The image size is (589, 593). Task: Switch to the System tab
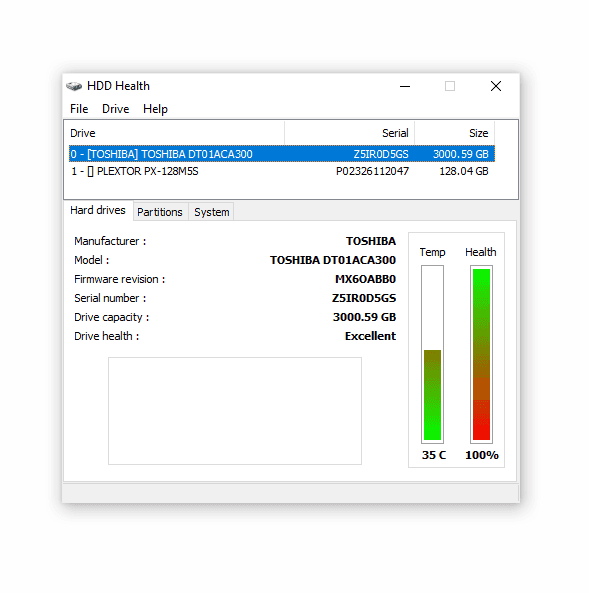[211, 212]
